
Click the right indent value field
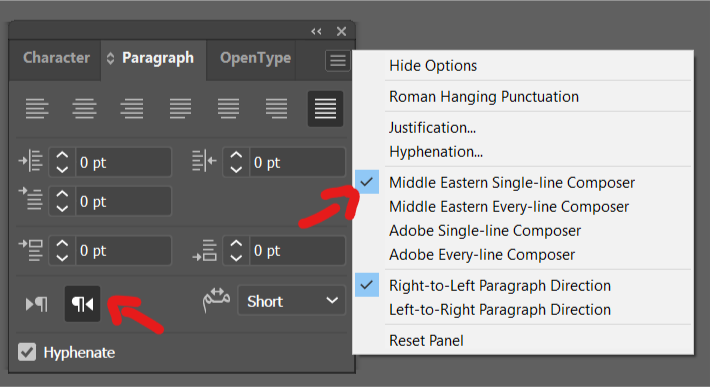point(297,162)
